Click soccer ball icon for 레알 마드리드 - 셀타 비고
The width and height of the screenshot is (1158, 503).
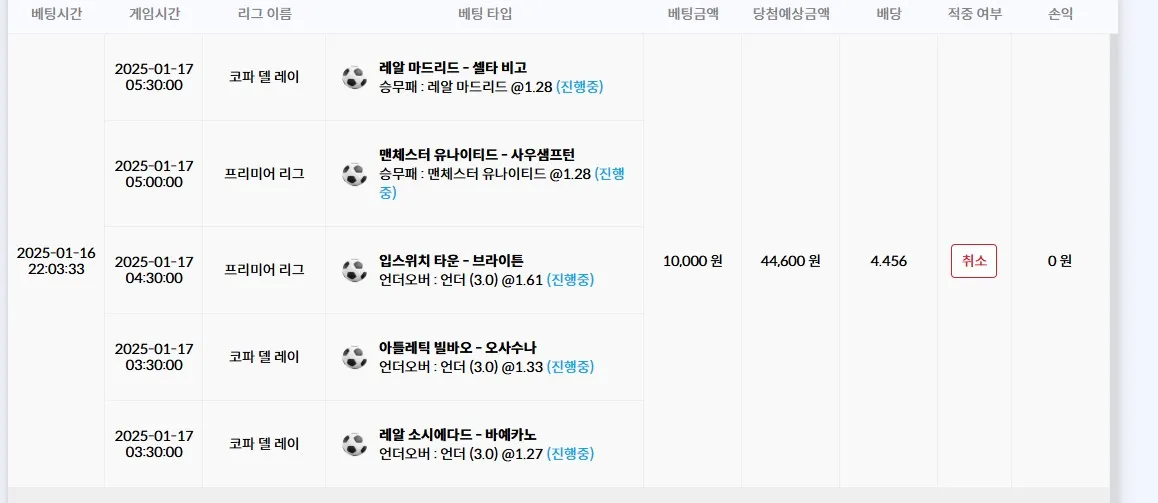click(x=354, y=78)
